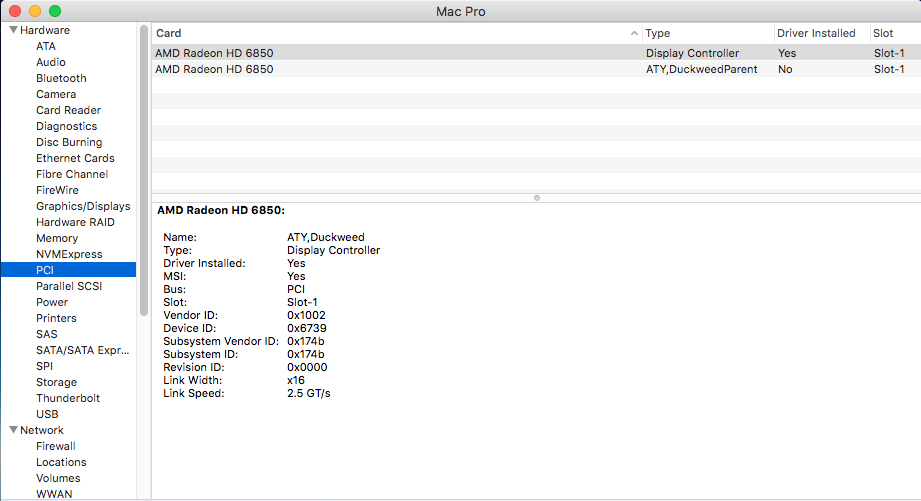The height and width of the screenshot is (501, 921).
Task: Select the ATY,DuckweedParent Radeon row
Action: click(x=536, y=69)
